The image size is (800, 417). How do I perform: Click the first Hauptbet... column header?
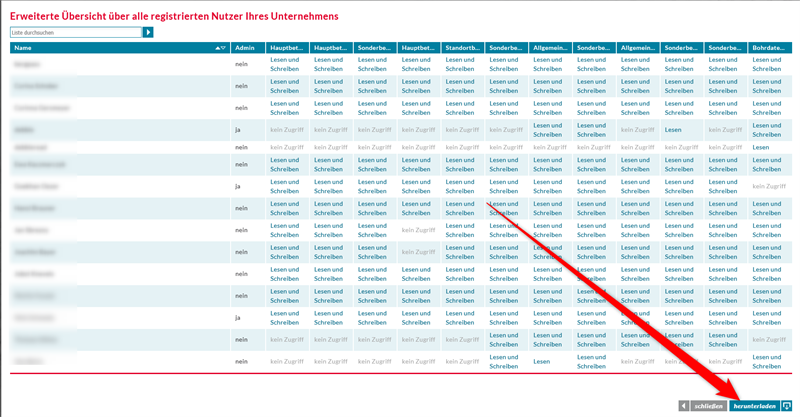(x=285, y=48)
